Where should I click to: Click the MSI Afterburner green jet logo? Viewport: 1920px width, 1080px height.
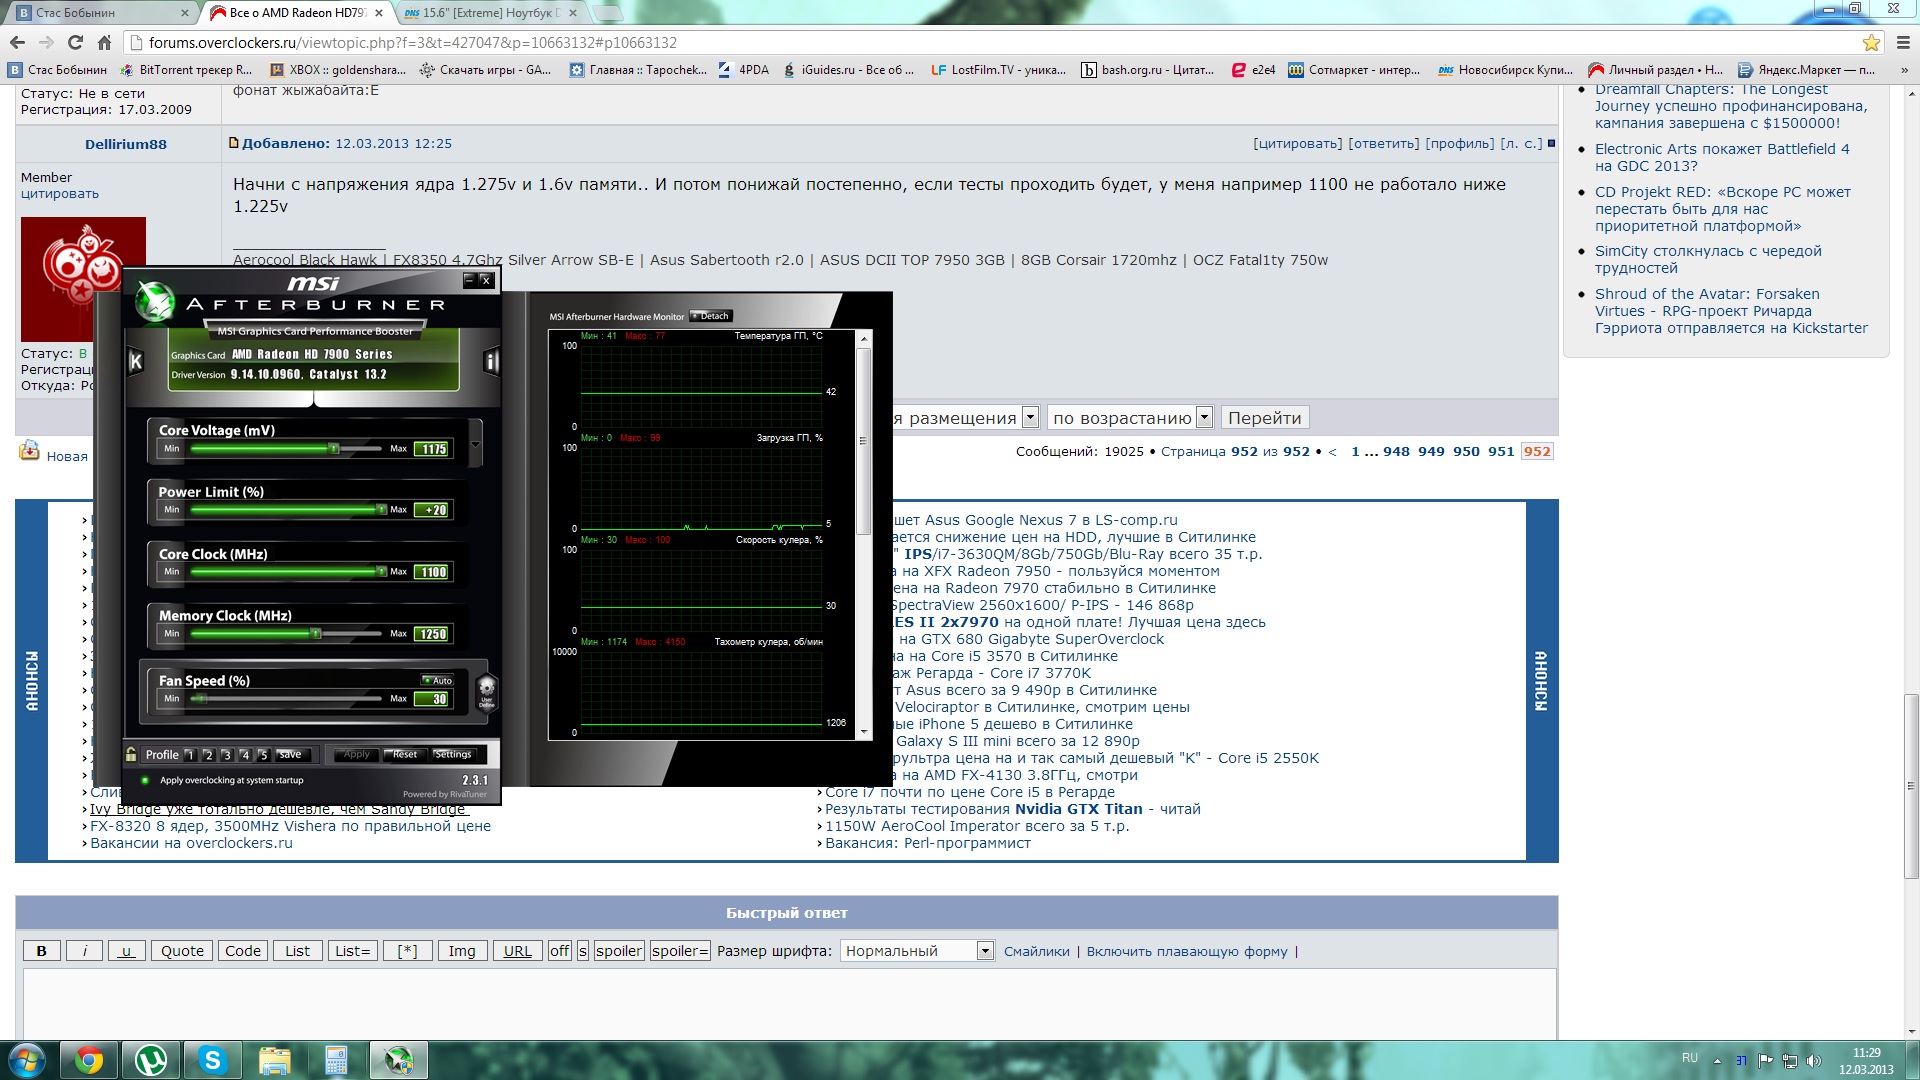(x=154, y=300)
